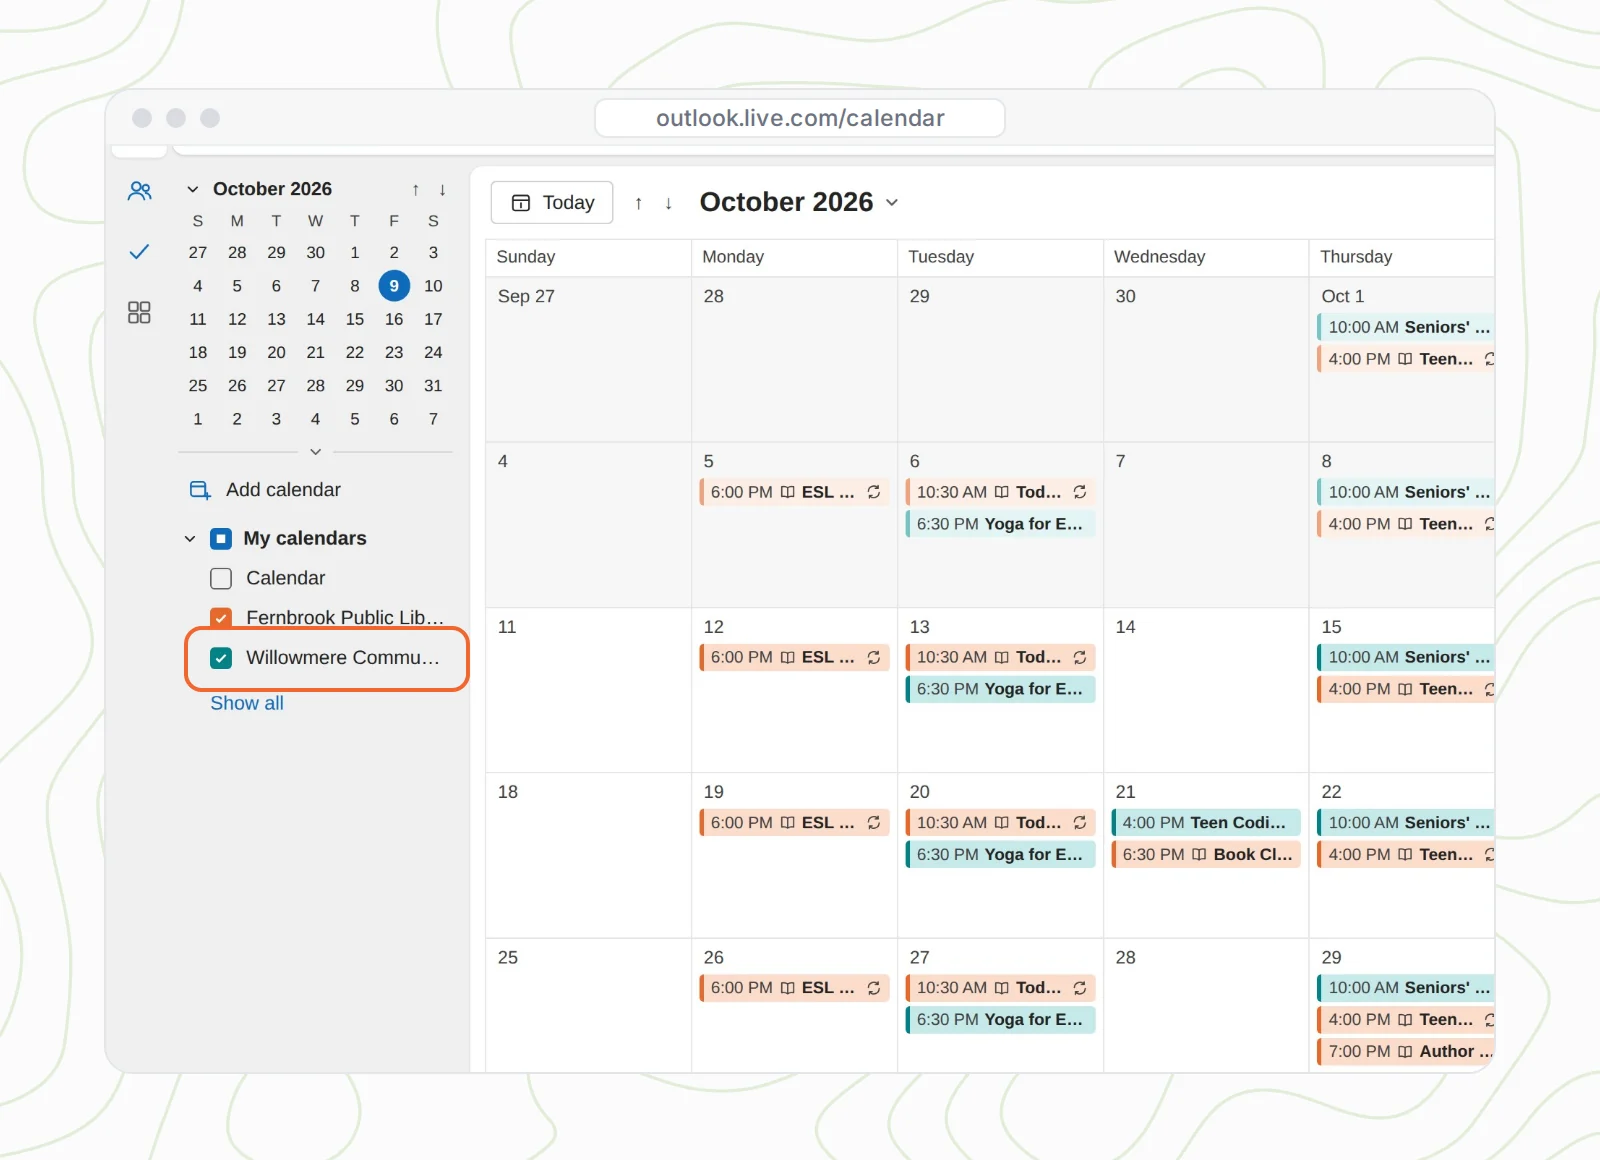
Task: Click recurrence icon on Oct 12 ESL event
Action: [x=873, y=657]
